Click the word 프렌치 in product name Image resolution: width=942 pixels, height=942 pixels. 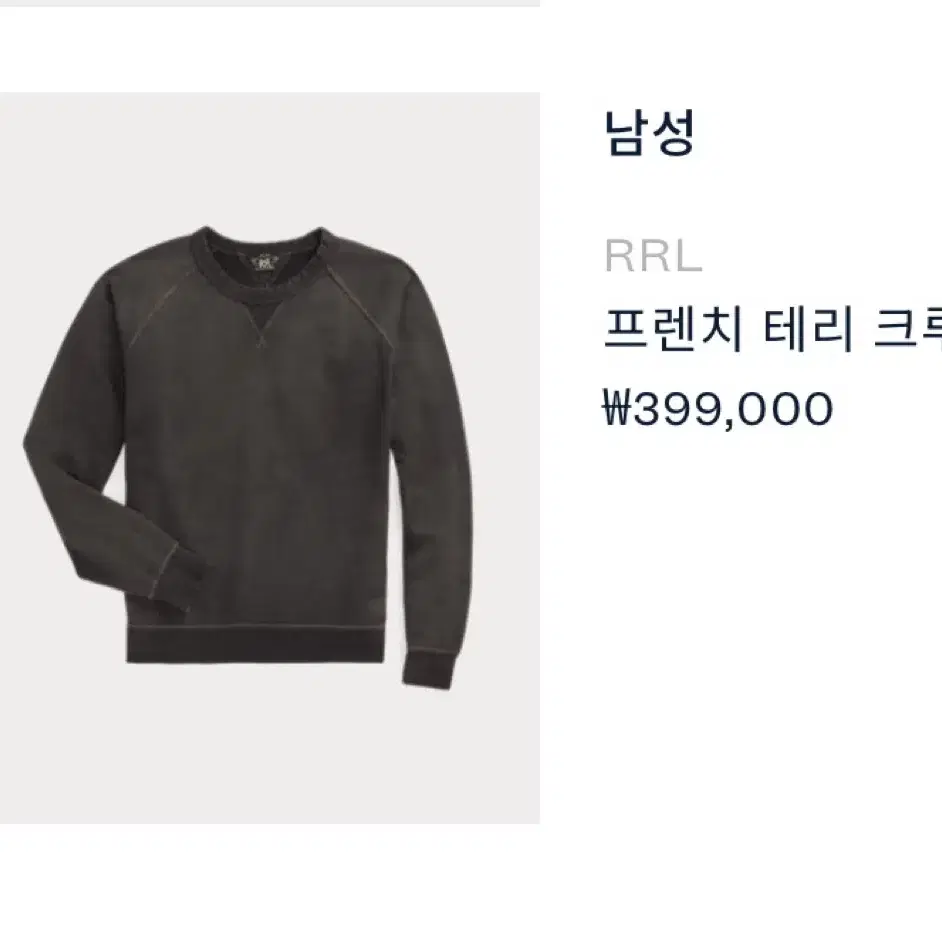673,329
